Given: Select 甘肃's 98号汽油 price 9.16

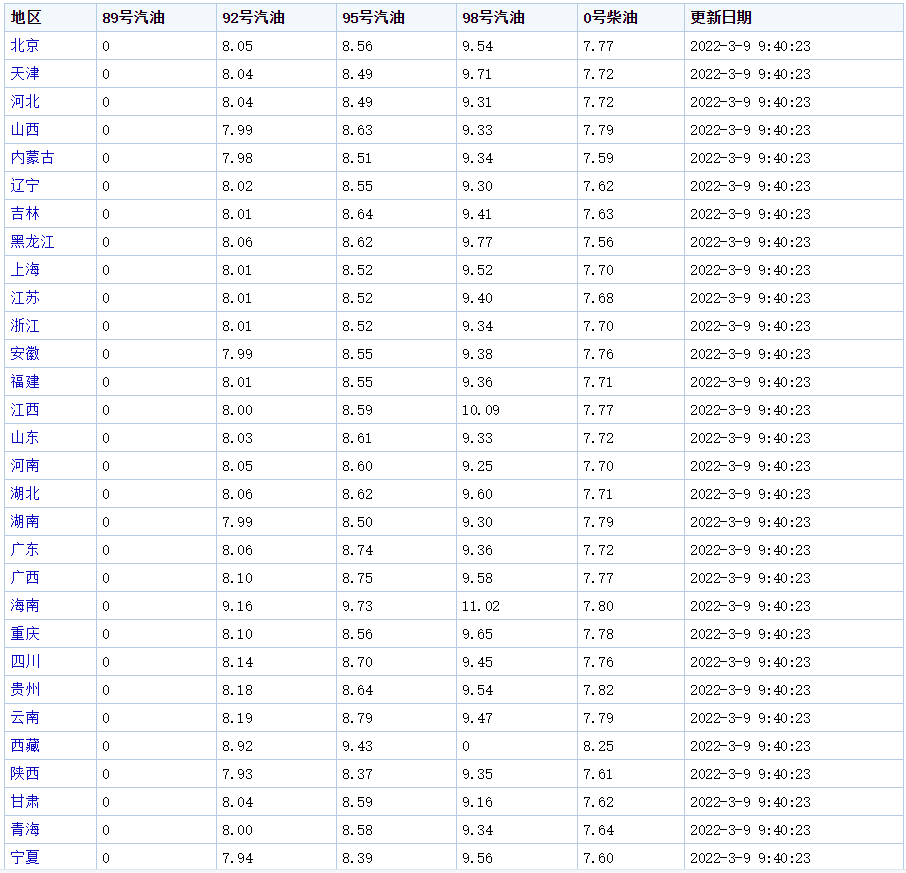Looking at the screenshot, I should 477,803.
